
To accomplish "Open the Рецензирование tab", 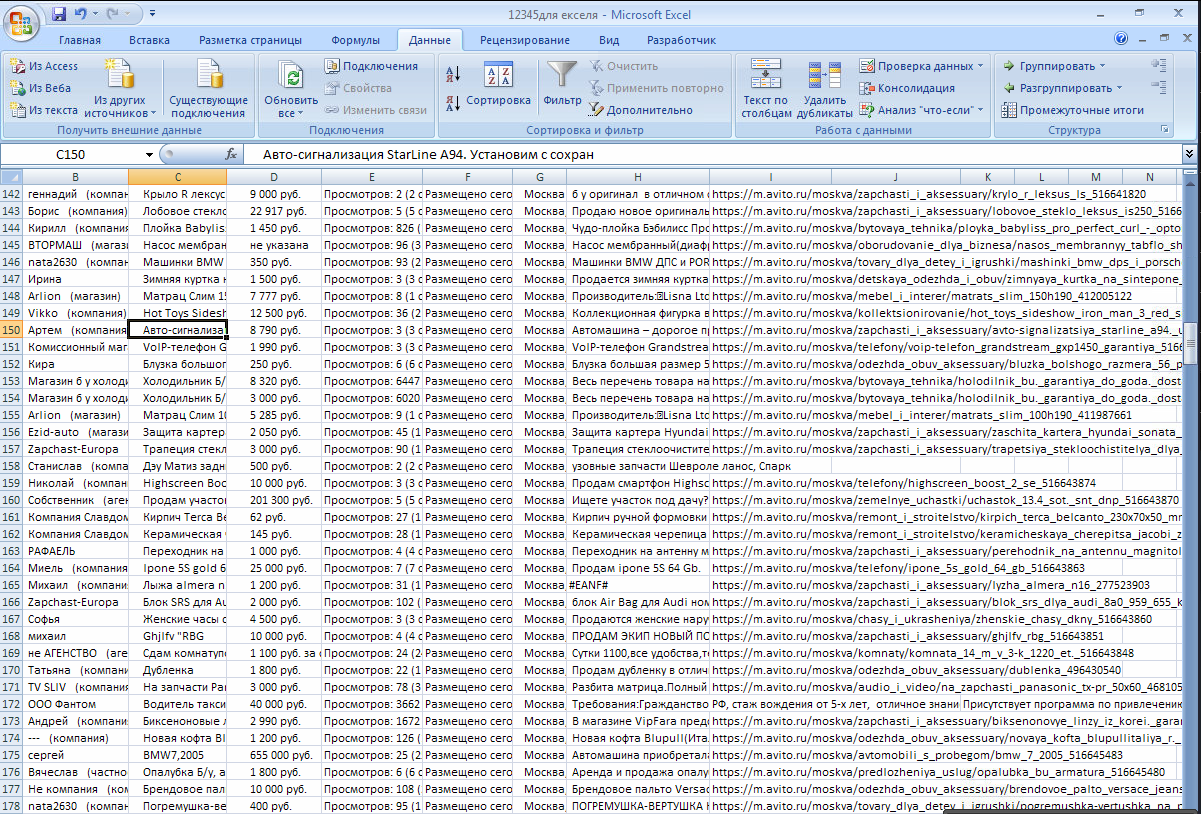I will coord(524,40).
